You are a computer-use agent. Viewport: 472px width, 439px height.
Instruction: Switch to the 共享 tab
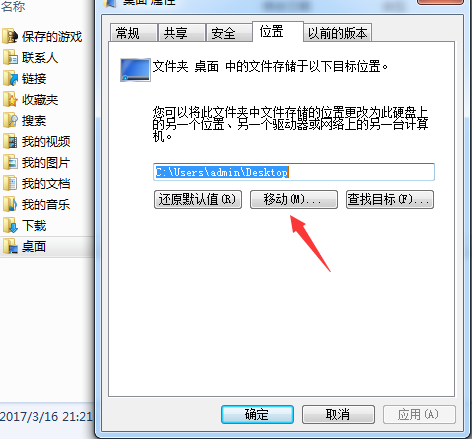182,33
